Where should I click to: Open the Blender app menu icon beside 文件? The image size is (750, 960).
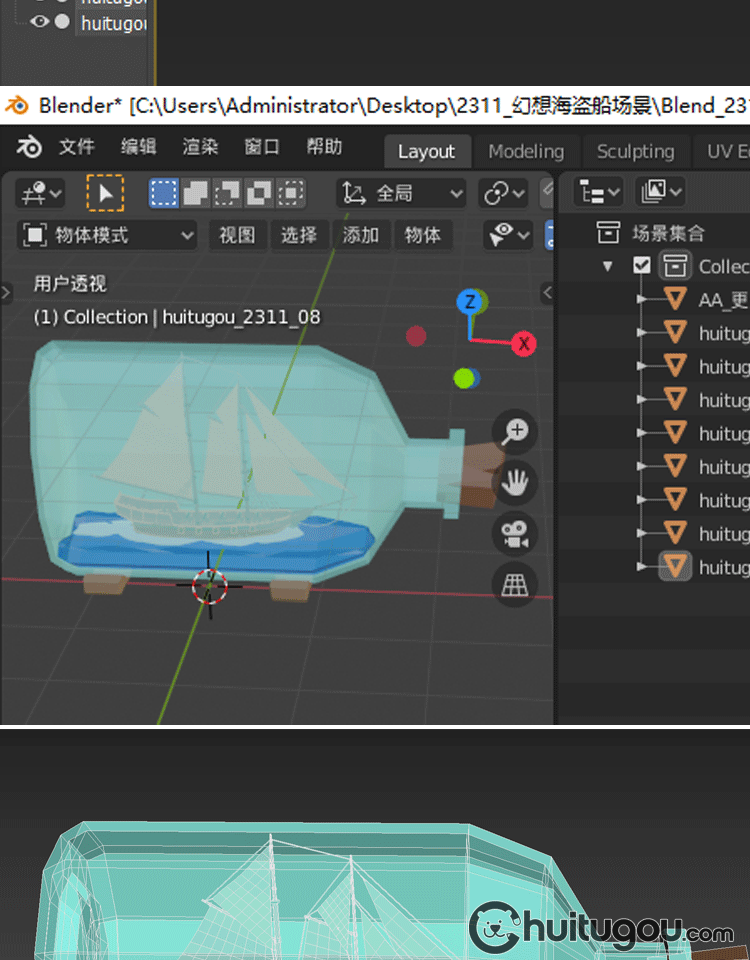pos(29,147)
